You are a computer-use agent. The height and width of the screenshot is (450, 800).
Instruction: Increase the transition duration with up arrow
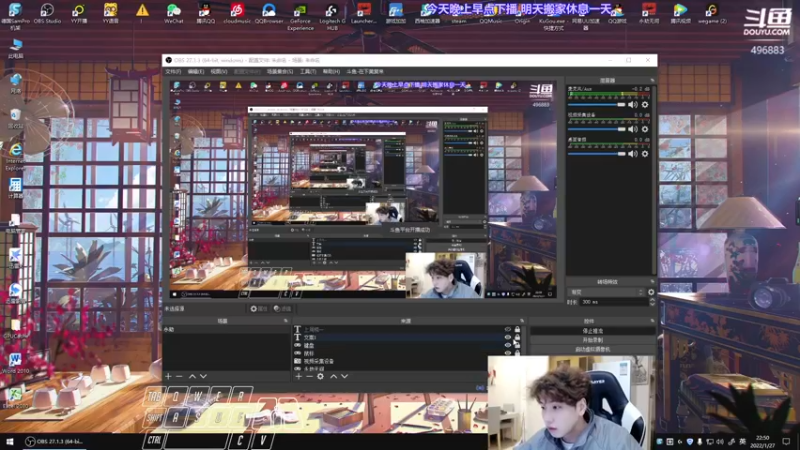point(652,300)
